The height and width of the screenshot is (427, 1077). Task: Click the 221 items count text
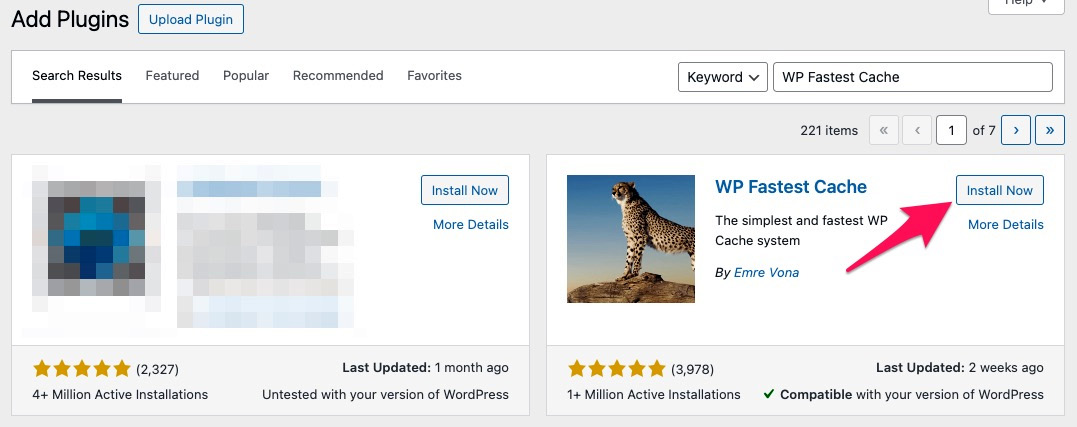(829, 130)
